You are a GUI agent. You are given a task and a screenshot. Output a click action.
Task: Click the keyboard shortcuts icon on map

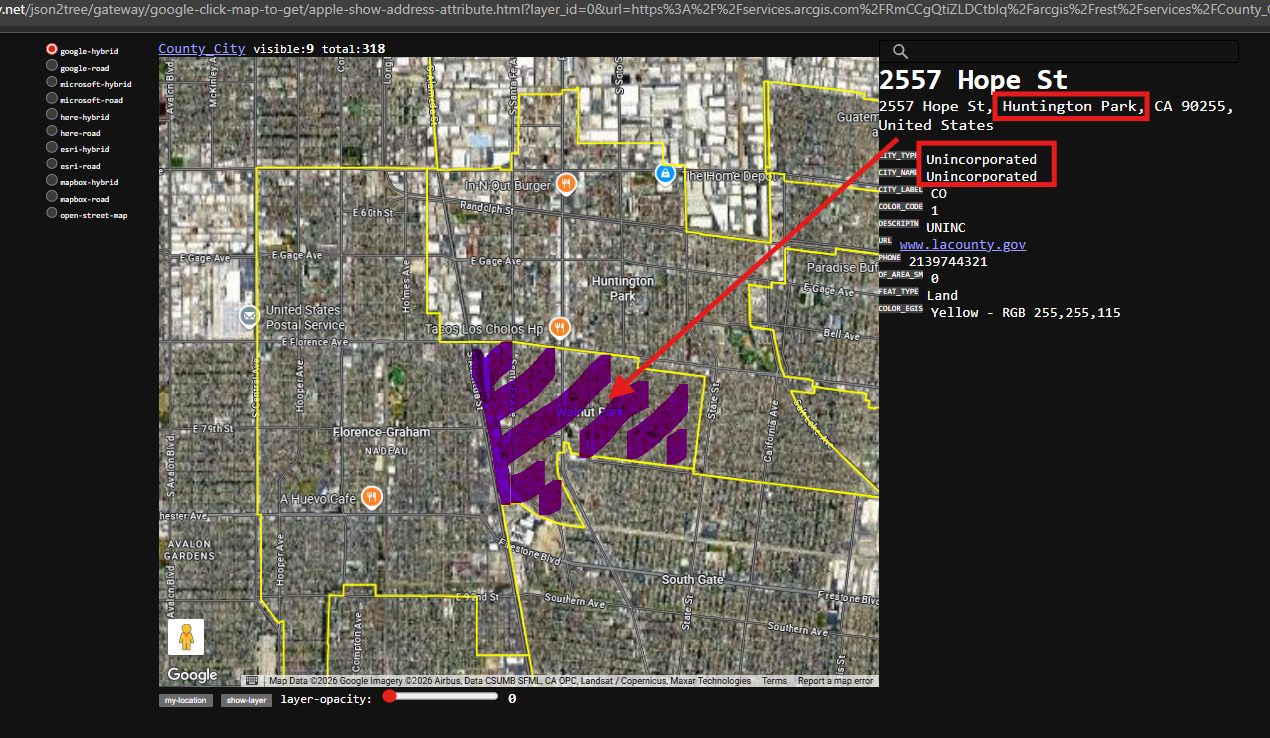pos(252,681)
